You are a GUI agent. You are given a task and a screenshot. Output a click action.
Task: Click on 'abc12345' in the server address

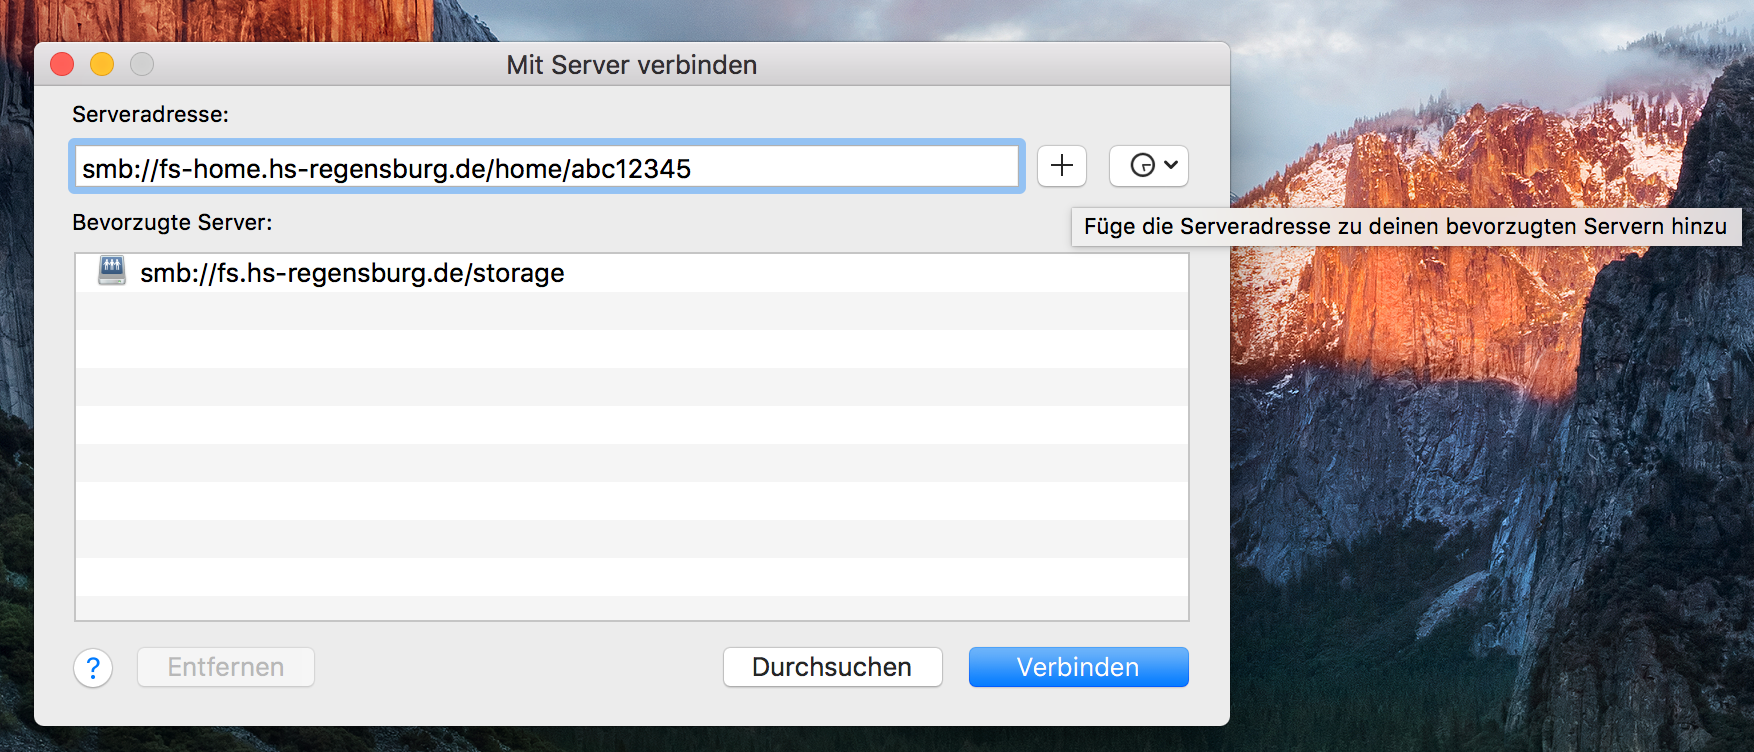point(631,169)
